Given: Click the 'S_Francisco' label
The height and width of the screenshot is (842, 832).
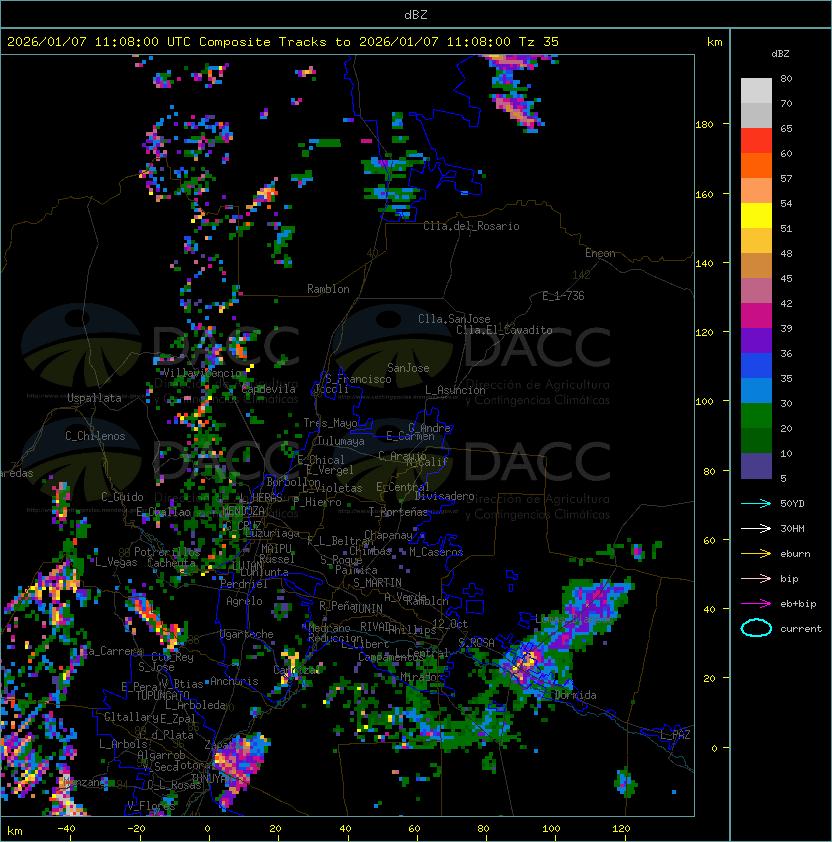Looking at the screenshot, I should pos(358,379).
